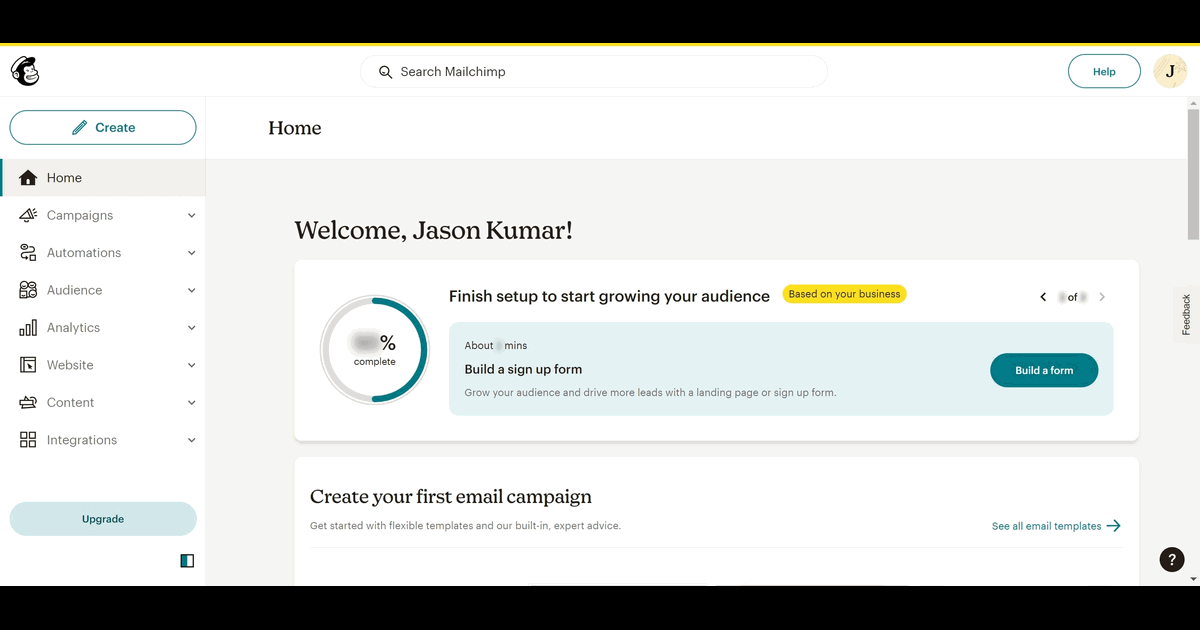
Task: Open Campaigns in the sidebar
Action: pyautogui.click(x=103, y=215)
